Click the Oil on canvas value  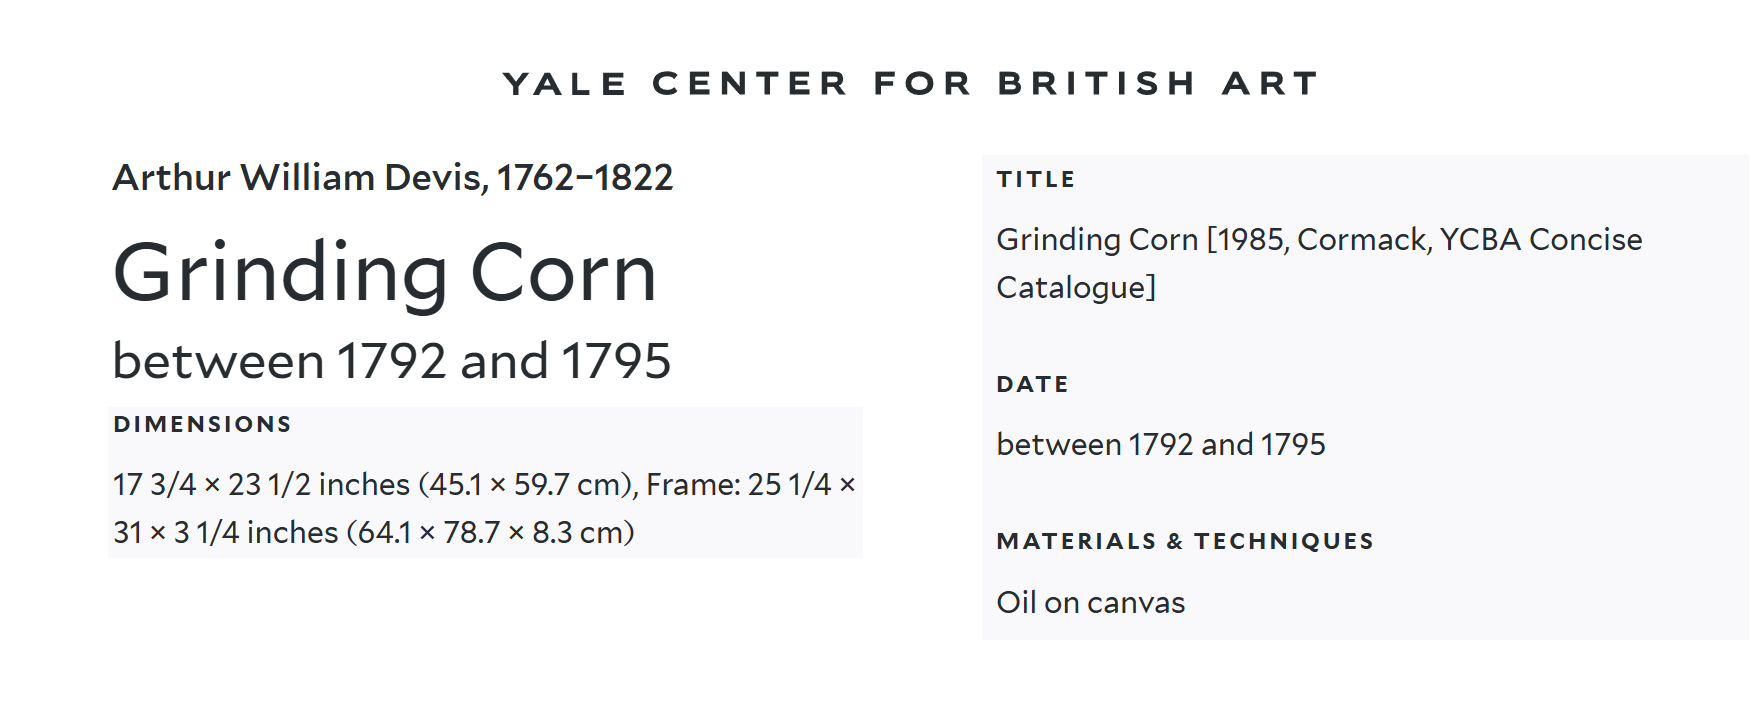[x=1091, y=603]
